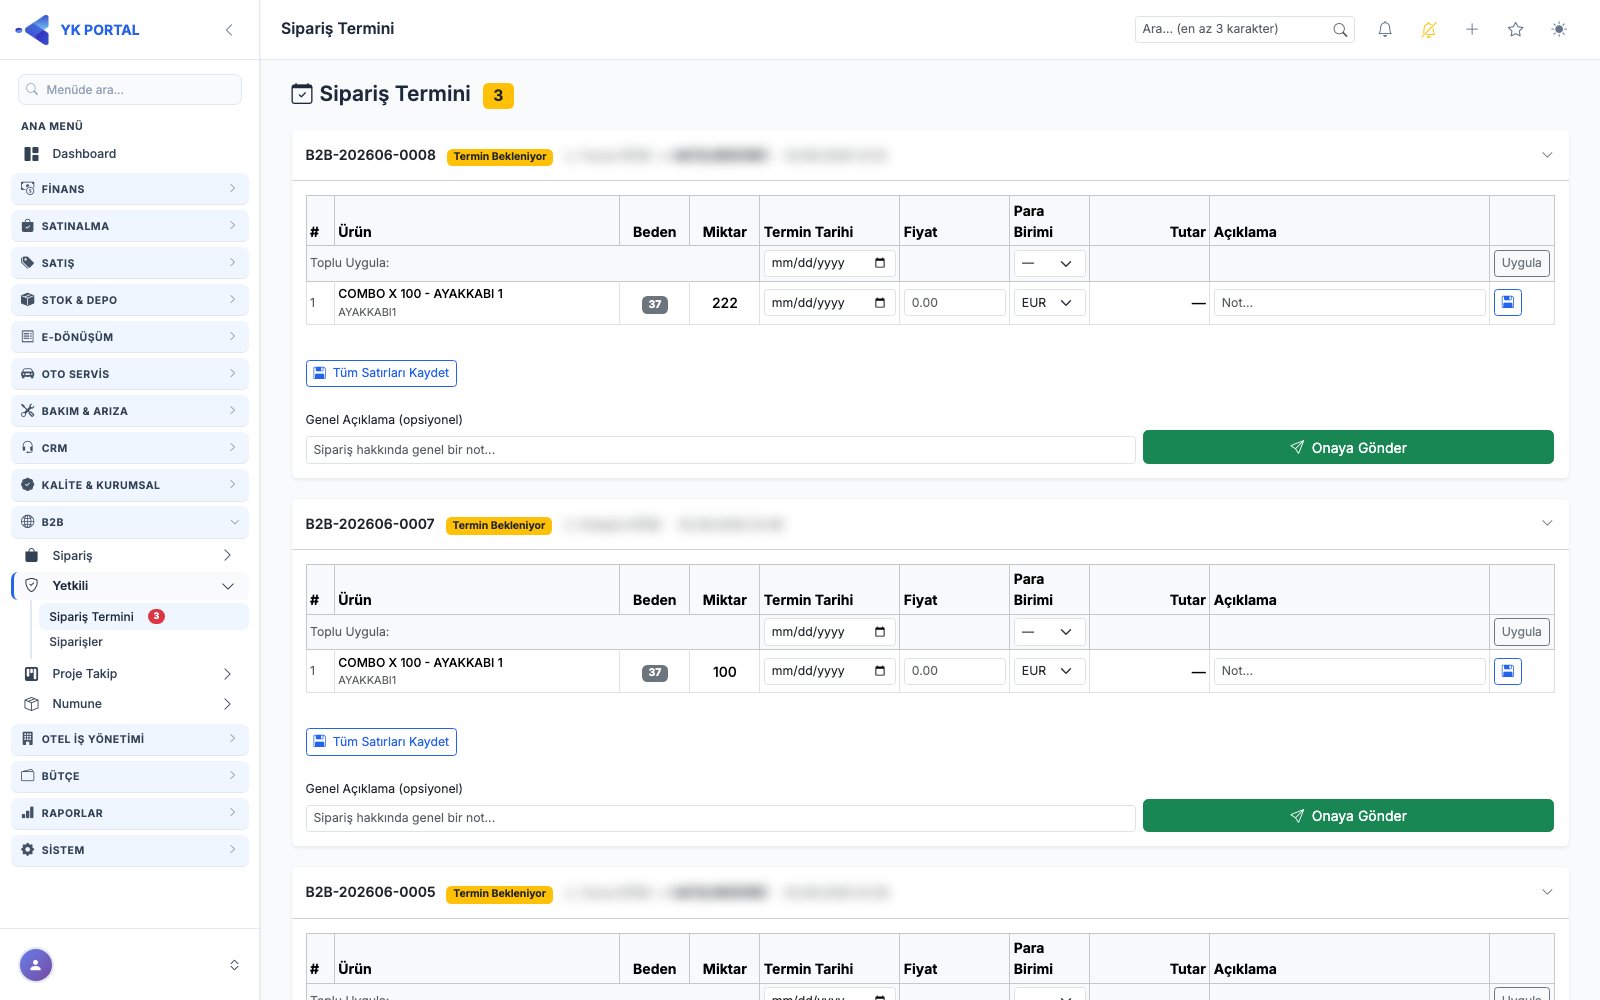This screenshot has height=1000, width=1600.
Task: Open bulk currency dropdown in order 0008
Action: [1049, 263]
